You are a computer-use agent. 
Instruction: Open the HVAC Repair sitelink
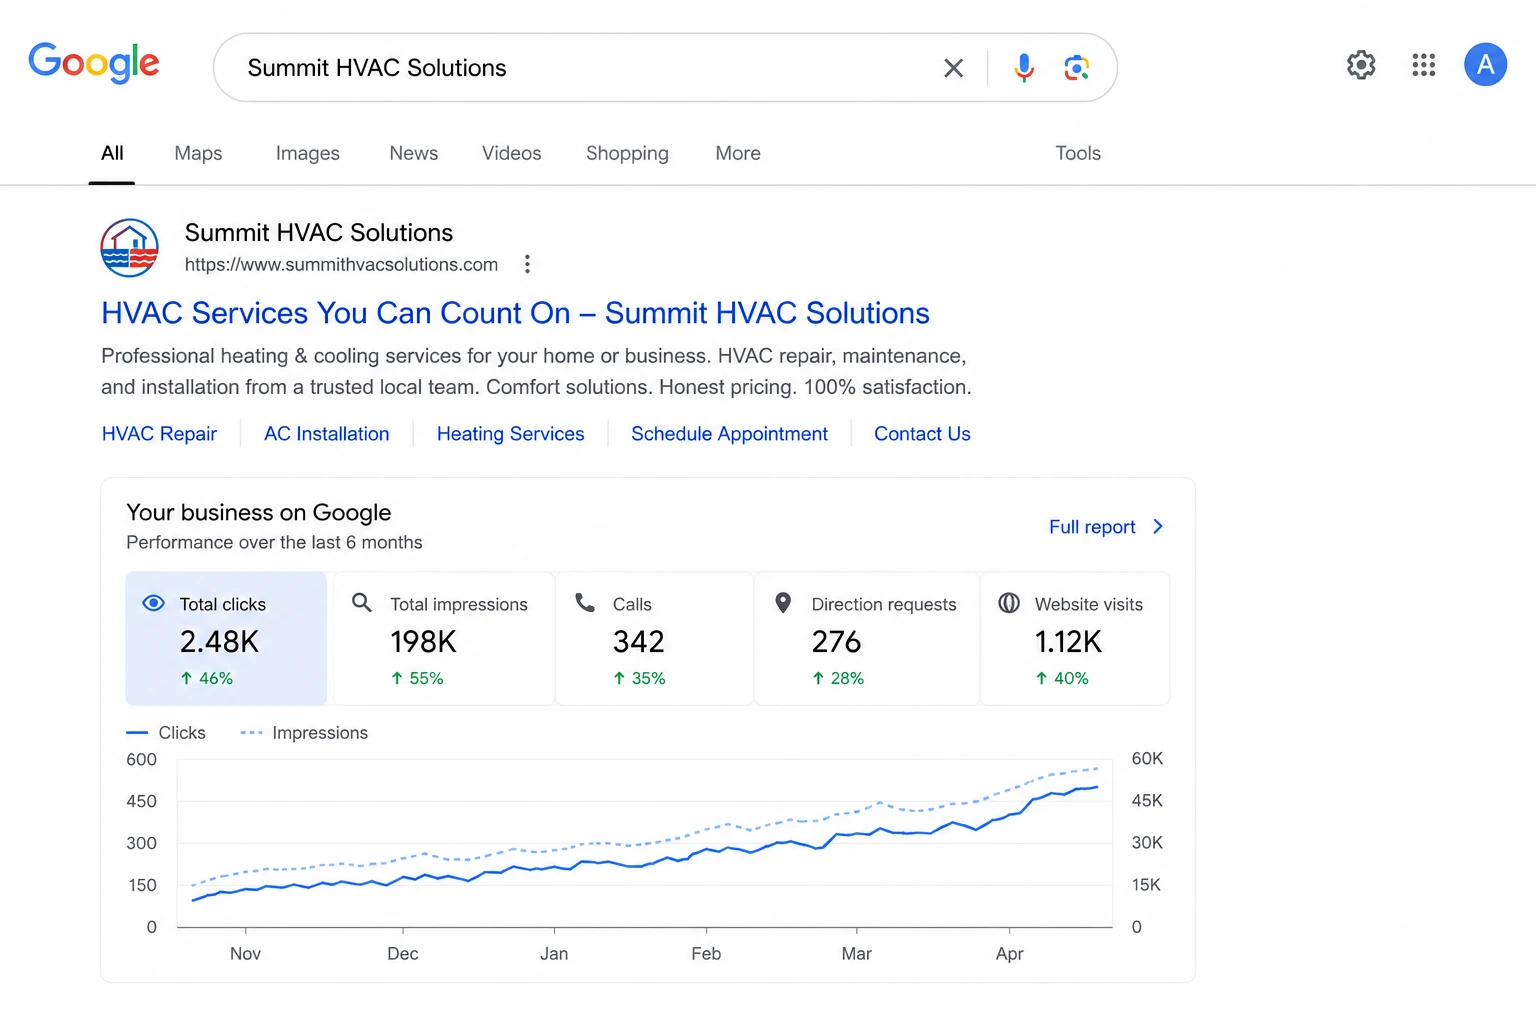point(159,434)
